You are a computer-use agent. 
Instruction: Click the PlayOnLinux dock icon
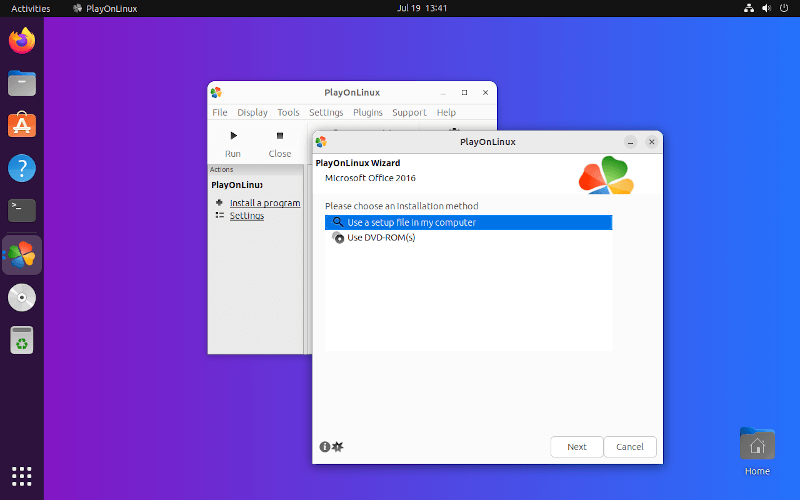pos(22,255)
